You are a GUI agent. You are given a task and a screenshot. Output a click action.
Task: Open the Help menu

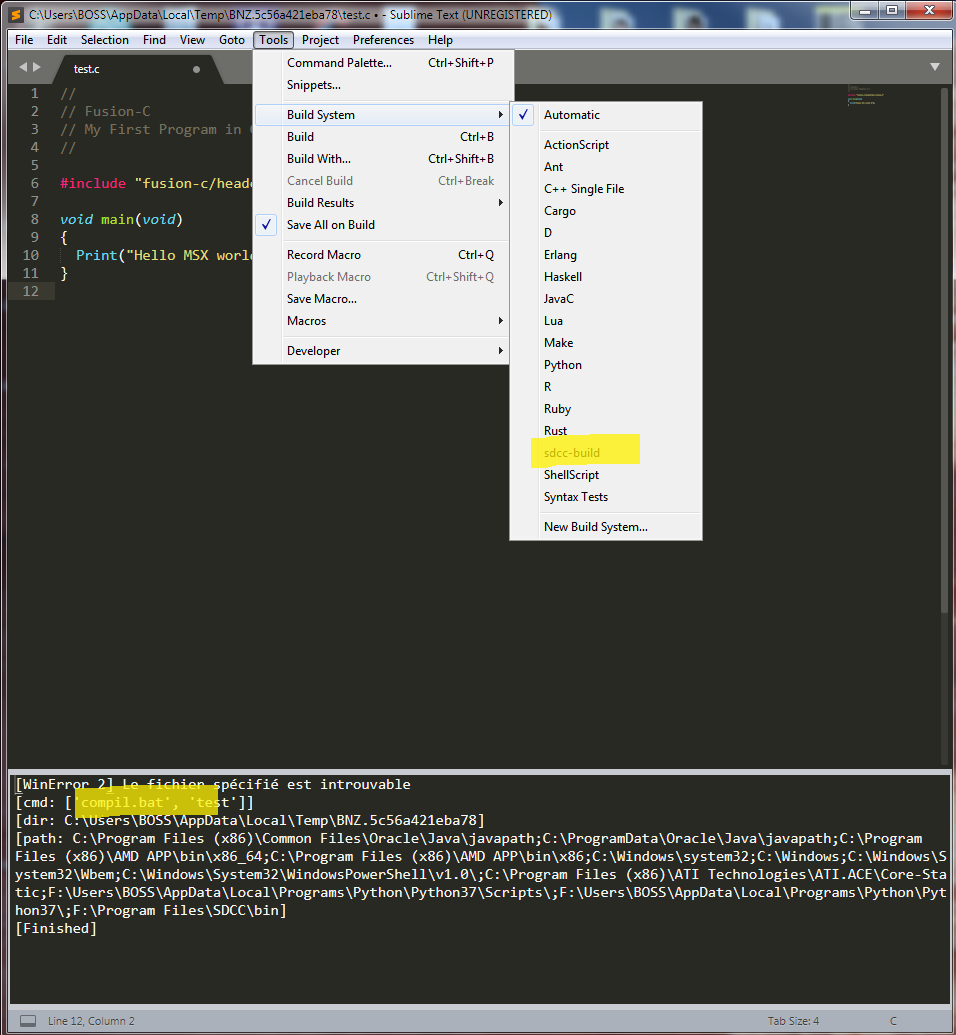(x=440, y=40)
